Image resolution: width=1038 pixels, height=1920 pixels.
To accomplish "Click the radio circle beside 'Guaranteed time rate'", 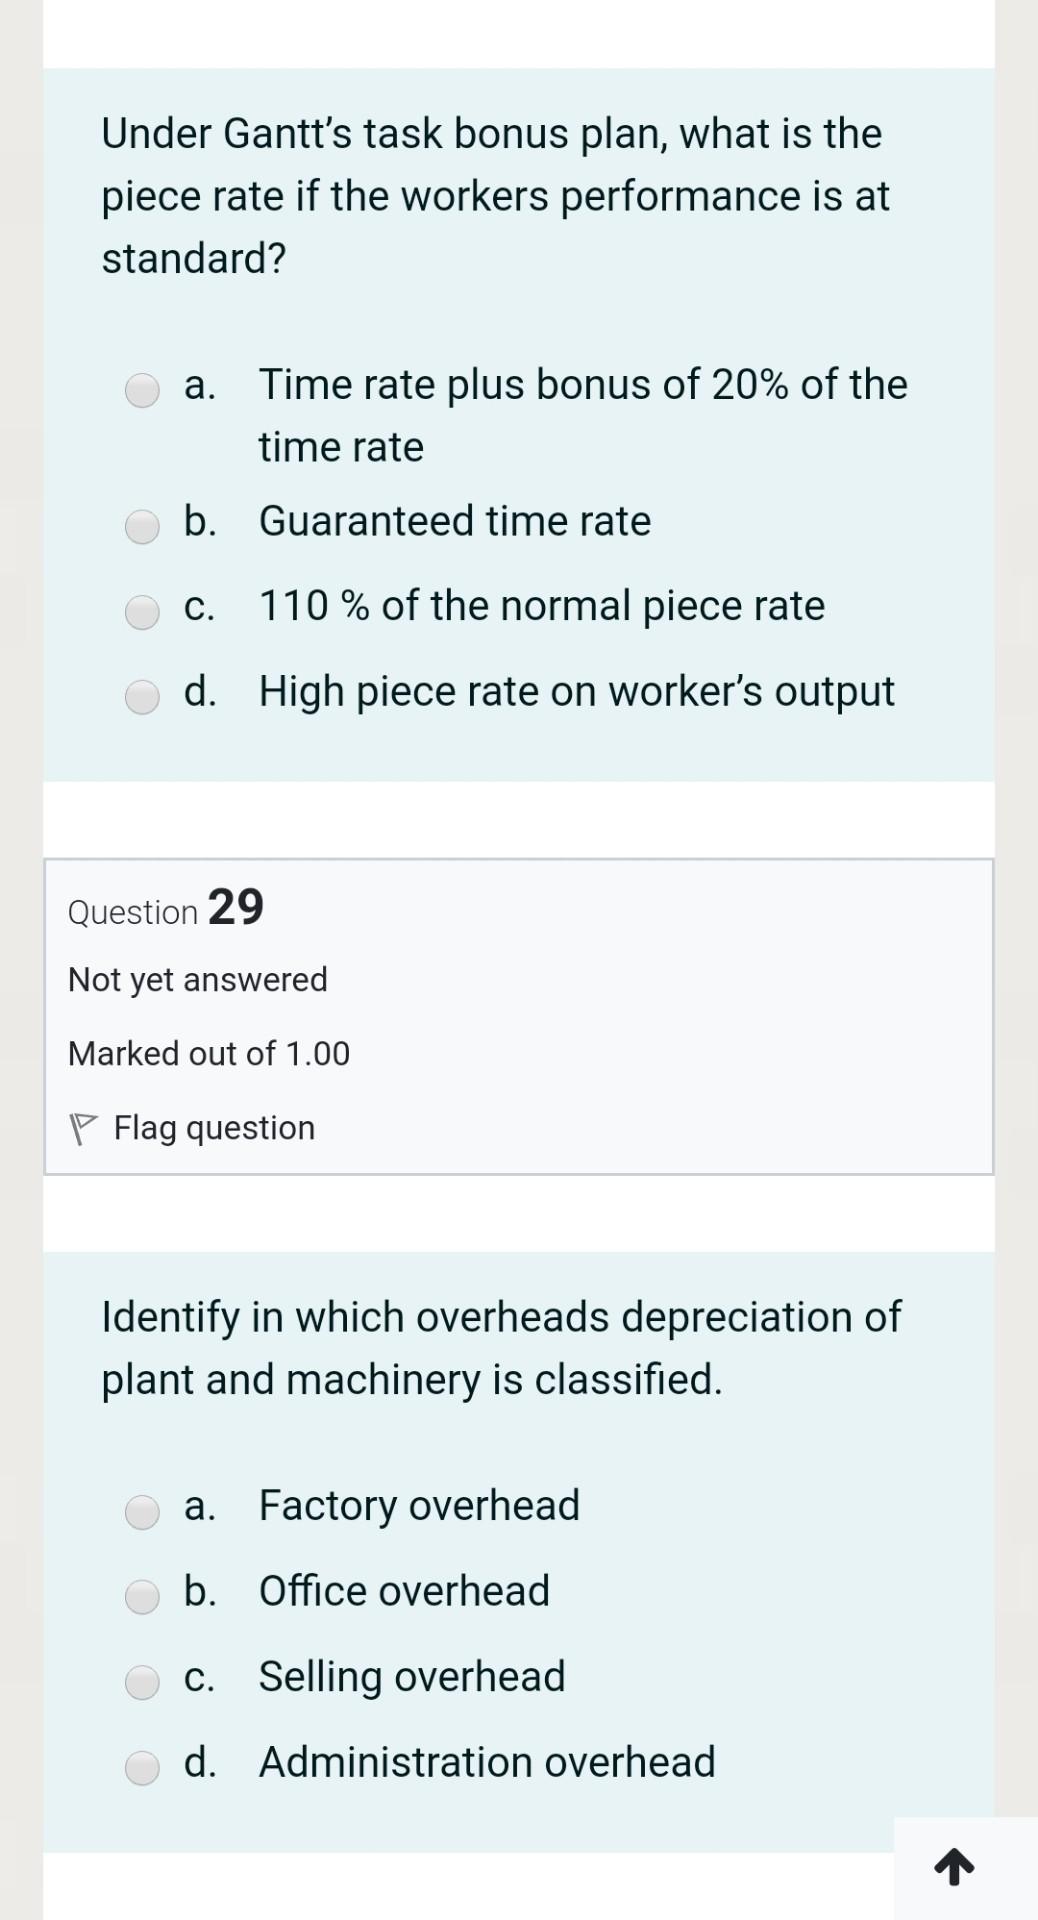I will point(143,528).
